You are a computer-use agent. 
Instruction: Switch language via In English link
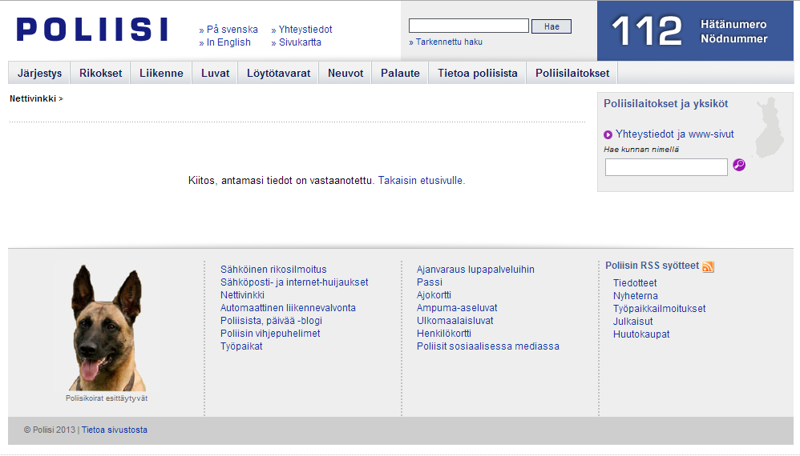click(x=229, y=42)
